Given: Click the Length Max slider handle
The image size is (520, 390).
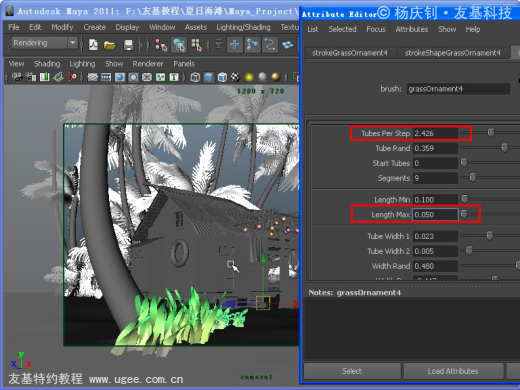Looking at the screenshot, I should pos(464,214).
